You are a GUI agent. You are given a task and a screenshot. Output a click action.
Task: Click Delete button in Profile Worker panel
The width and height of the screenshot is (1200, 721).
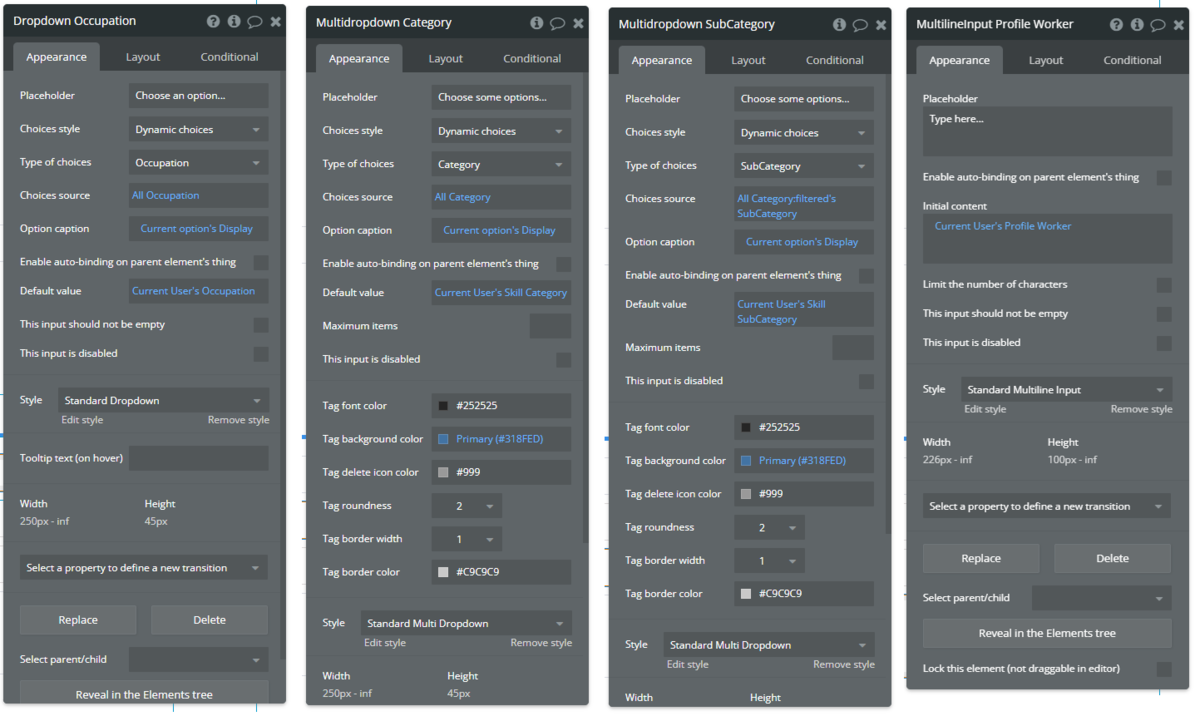click(x=1112, y=559)
